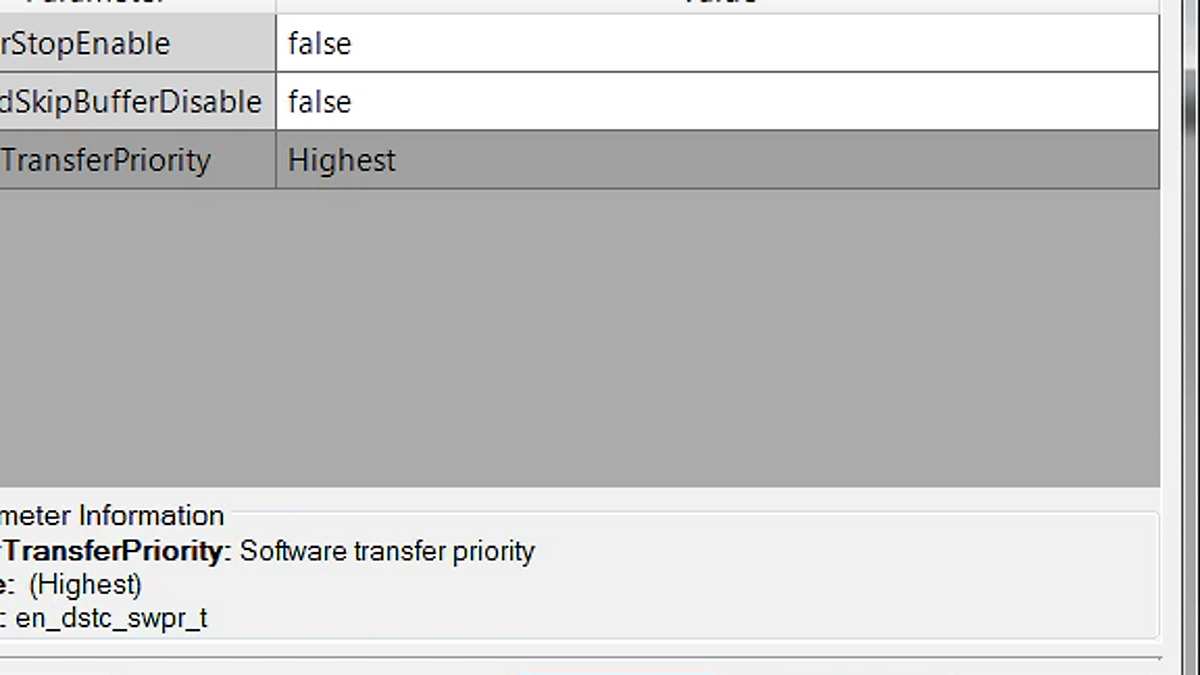Select the TransferPriority parameter name cell
Image resolution: width=1200 pixels, height=675 pixels.
pos(106,160)
